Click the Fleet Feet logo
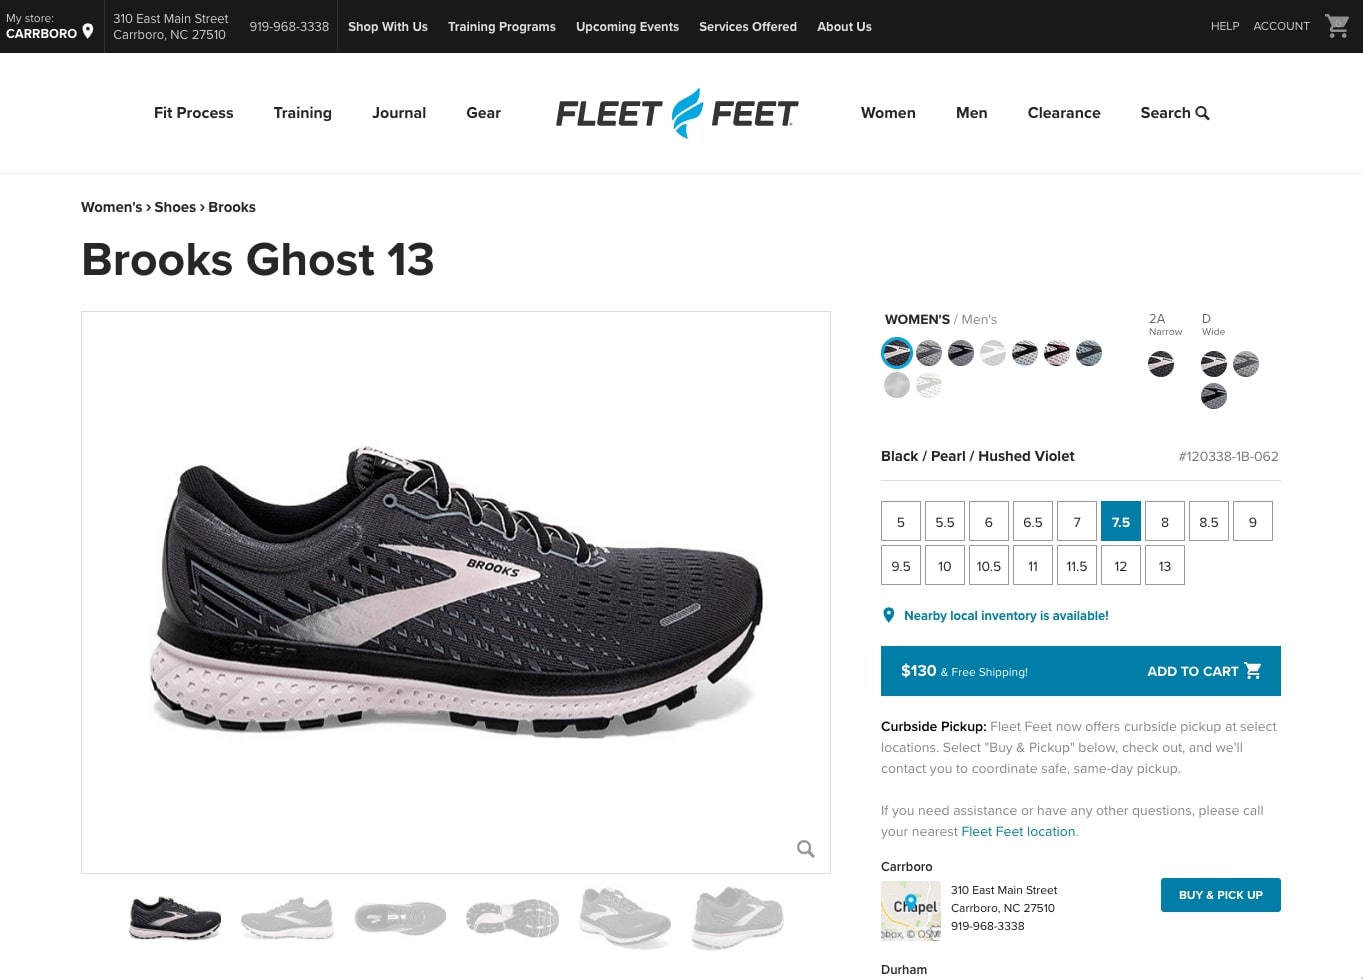The height and width of the screenshot is (979, 1363). (677, 113)
